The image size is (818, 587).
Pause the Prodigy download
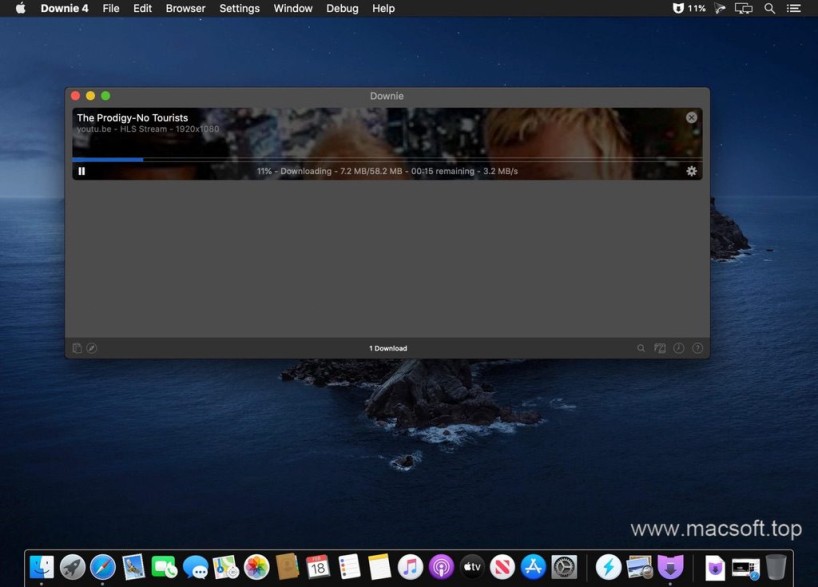(82, 171)
